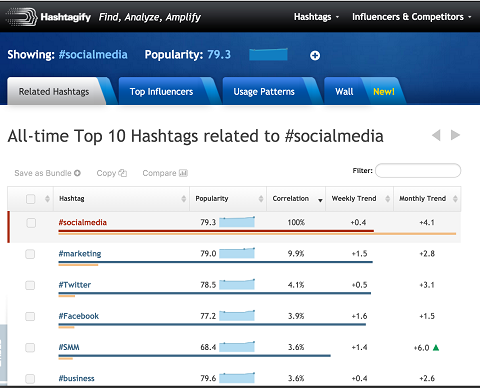Open the #Facebook hashtag link
The image size is (480, 388).
click(79, 316)
